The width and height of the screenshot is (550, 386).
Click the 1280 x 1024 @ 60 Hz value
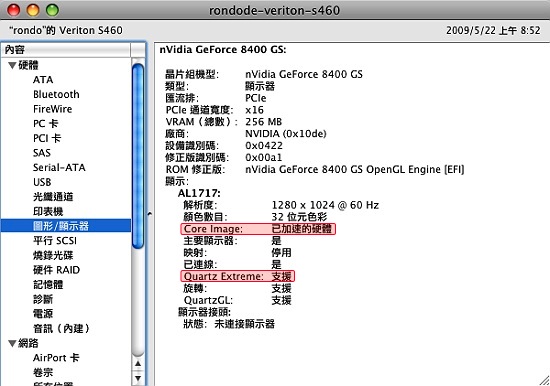pyautogui.click(x=325, y=205)
